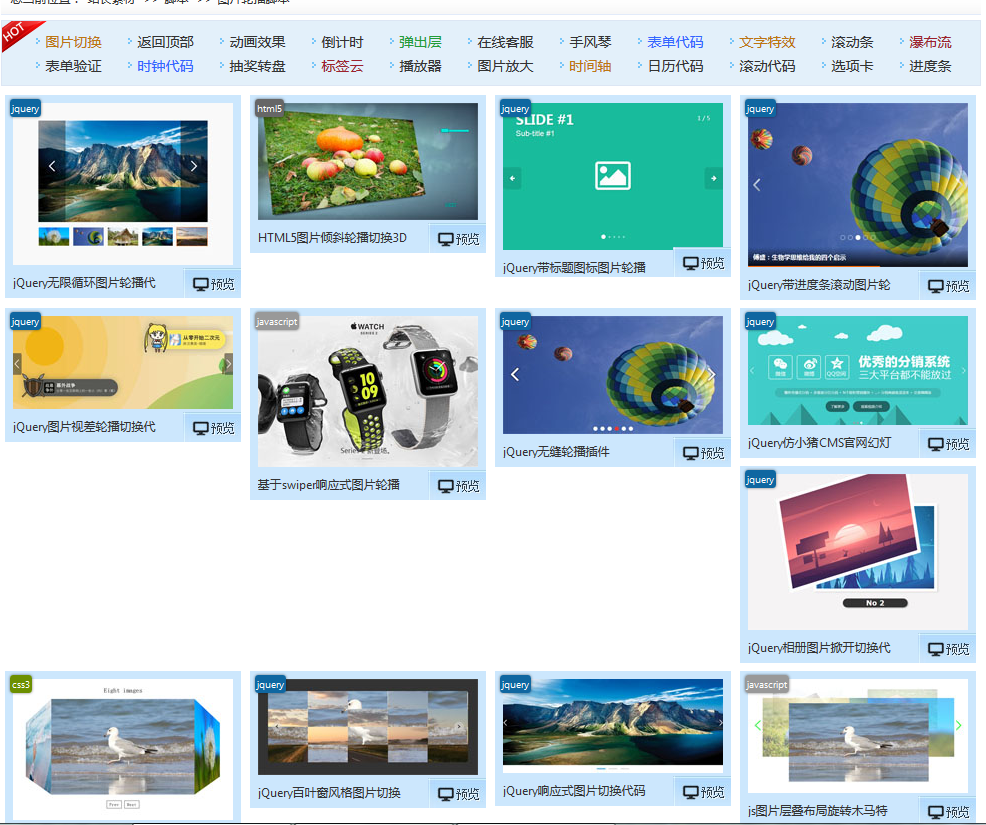Click the 文字特效 link
Image resolution: width=986 pixels, height=825 pixels.
(767, 42)
